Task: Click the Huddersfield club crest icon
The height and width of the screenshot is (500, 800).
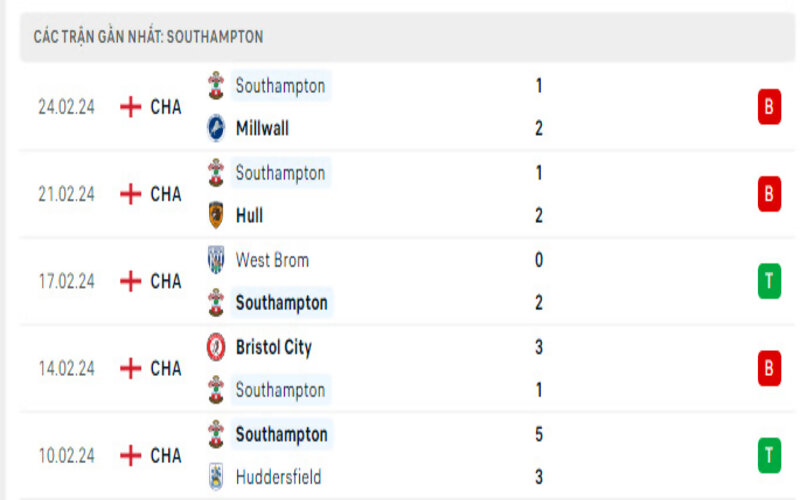Action: tap(216, 477)
